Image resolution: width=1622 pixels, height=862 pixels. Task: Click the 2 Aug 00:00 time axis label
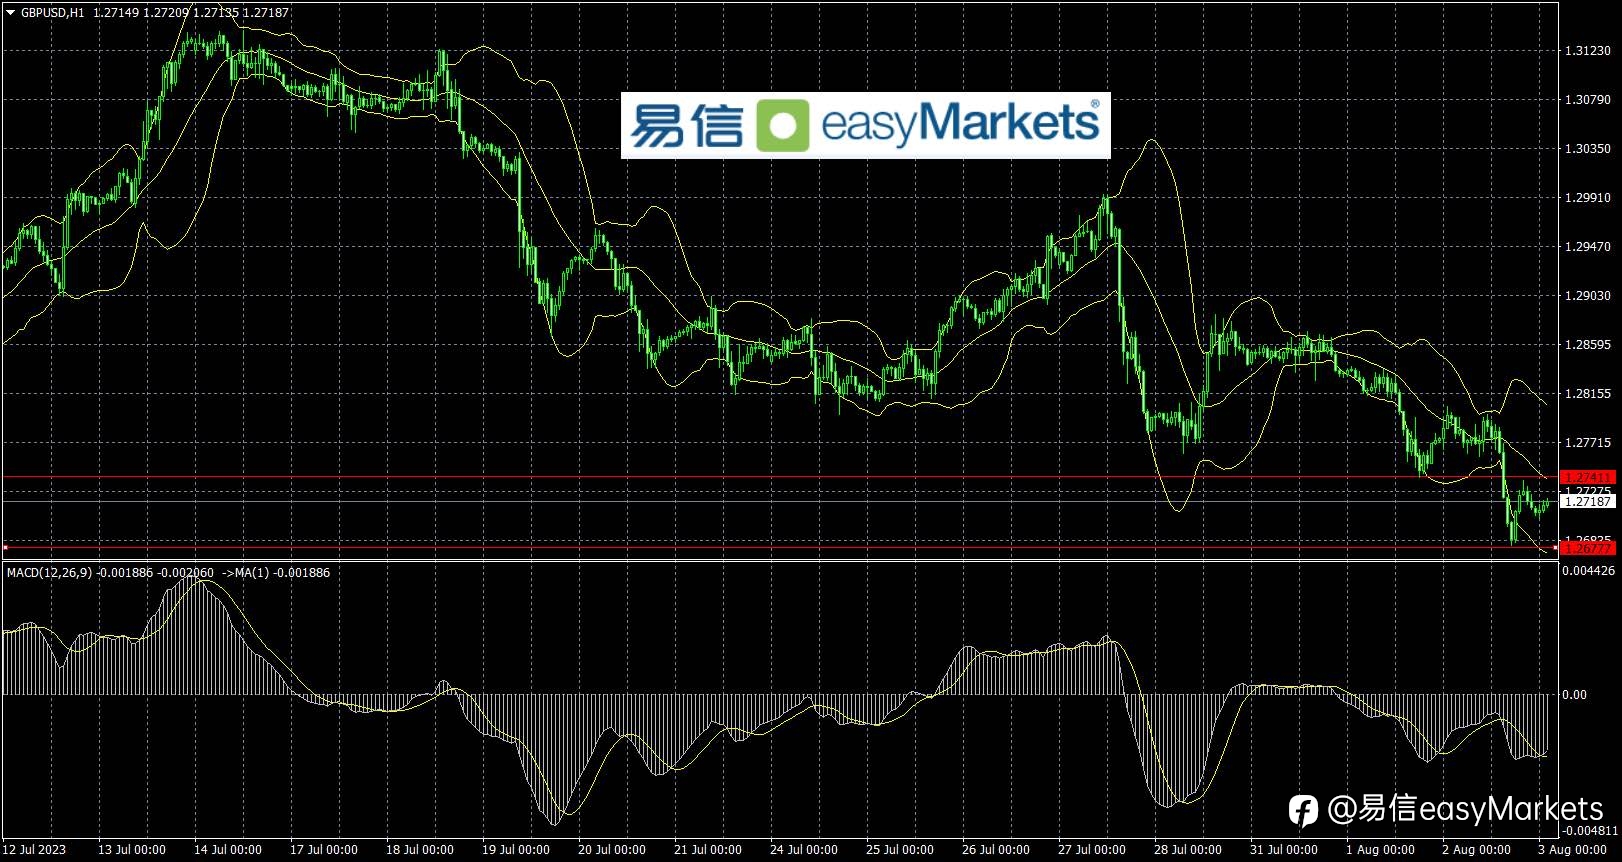1476,850
